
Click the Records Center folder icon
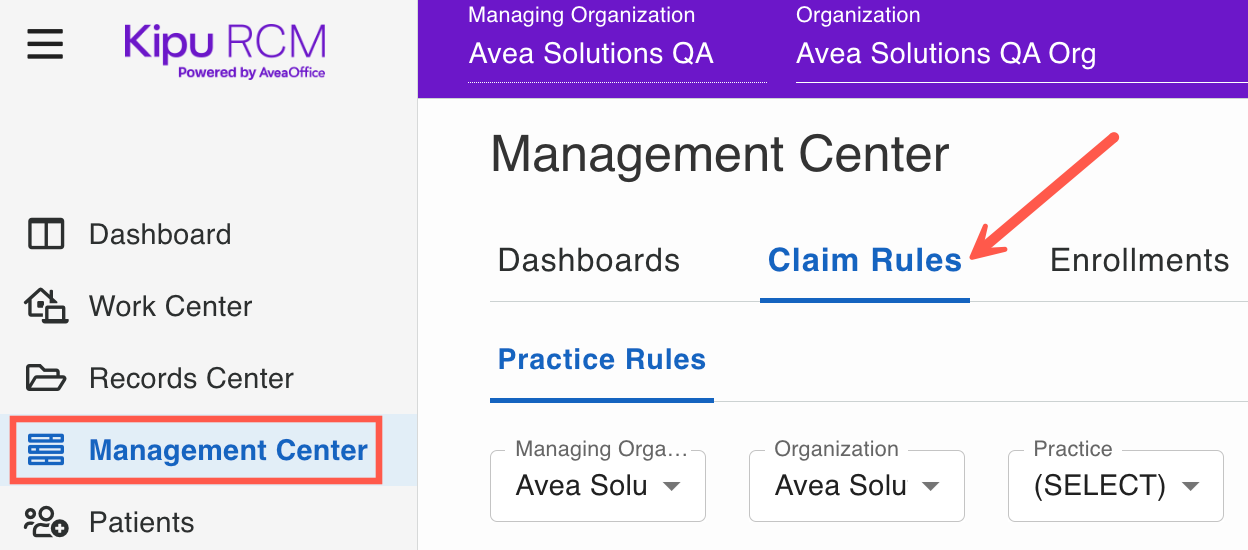(46, 378)
